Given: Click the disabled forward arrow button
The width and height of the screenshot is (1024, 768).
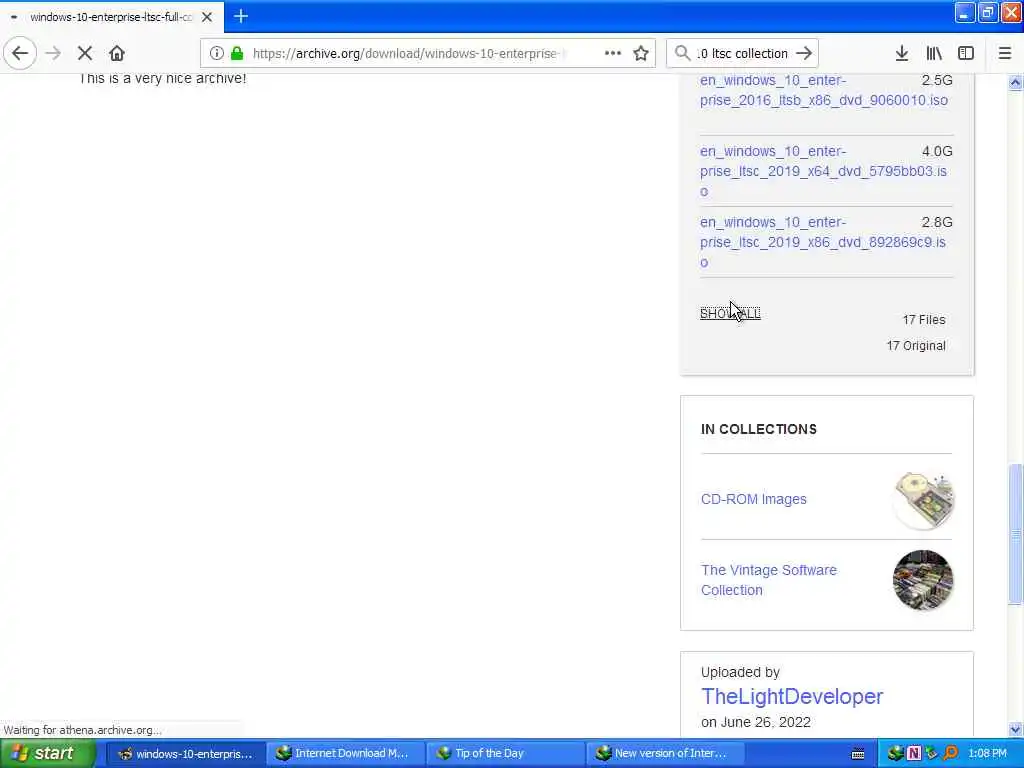Looking at the screenshot, I should click(x=54, y=53).
